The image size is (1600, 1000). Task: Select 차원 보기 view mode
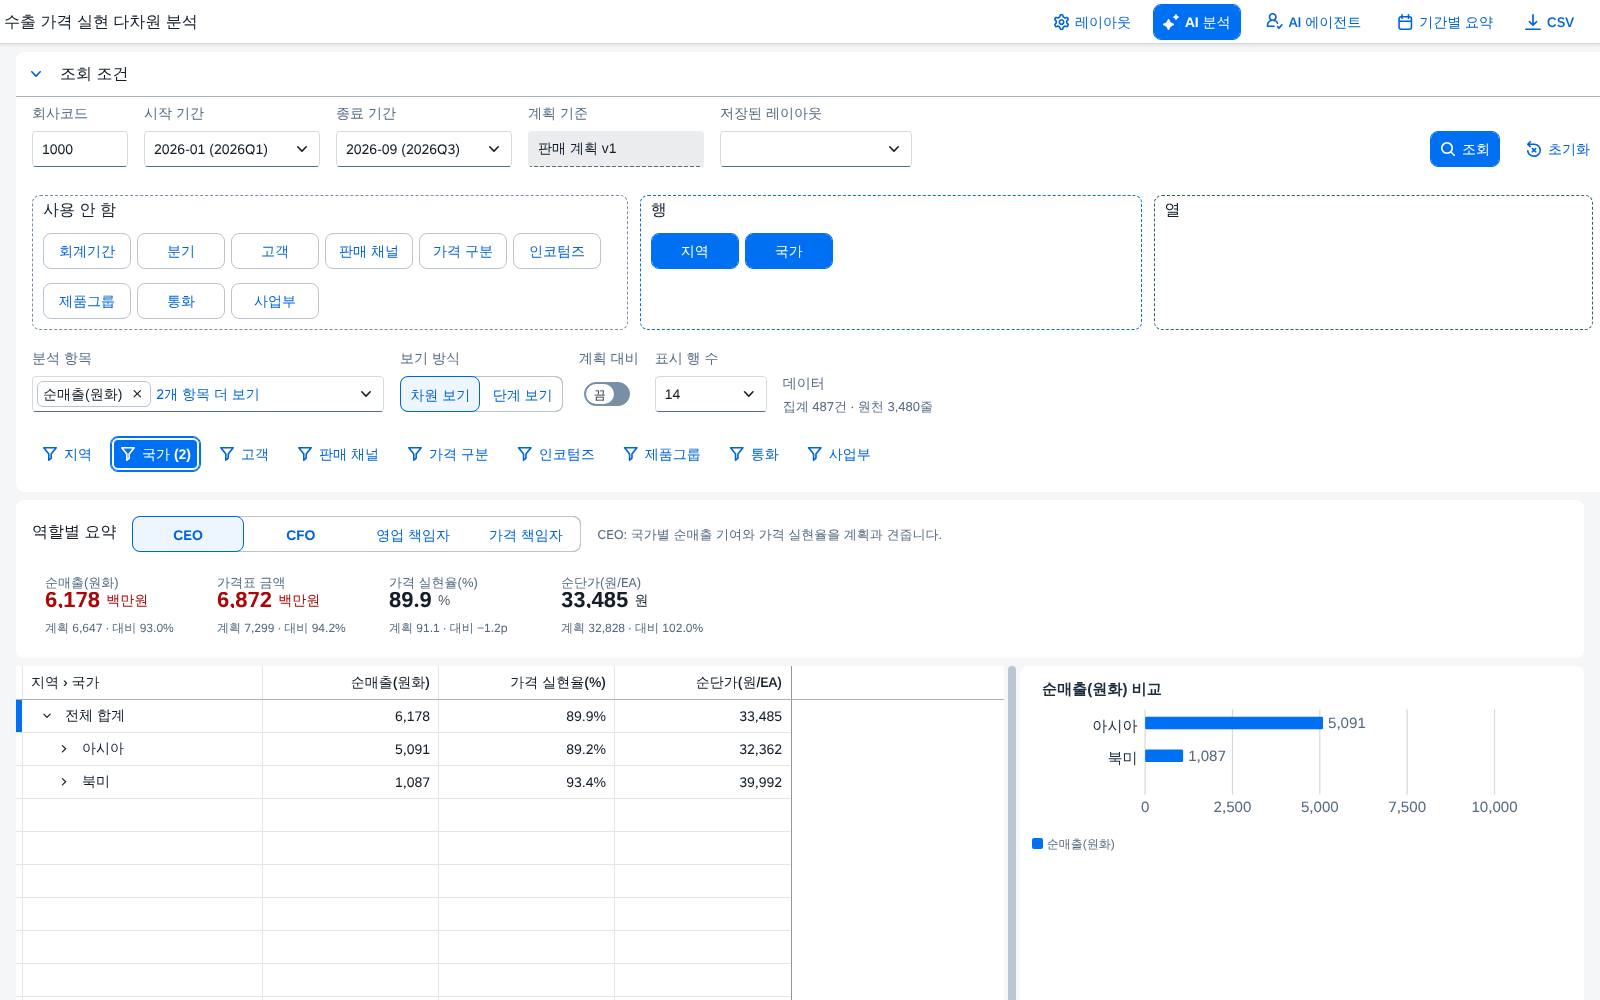[440, 394]
